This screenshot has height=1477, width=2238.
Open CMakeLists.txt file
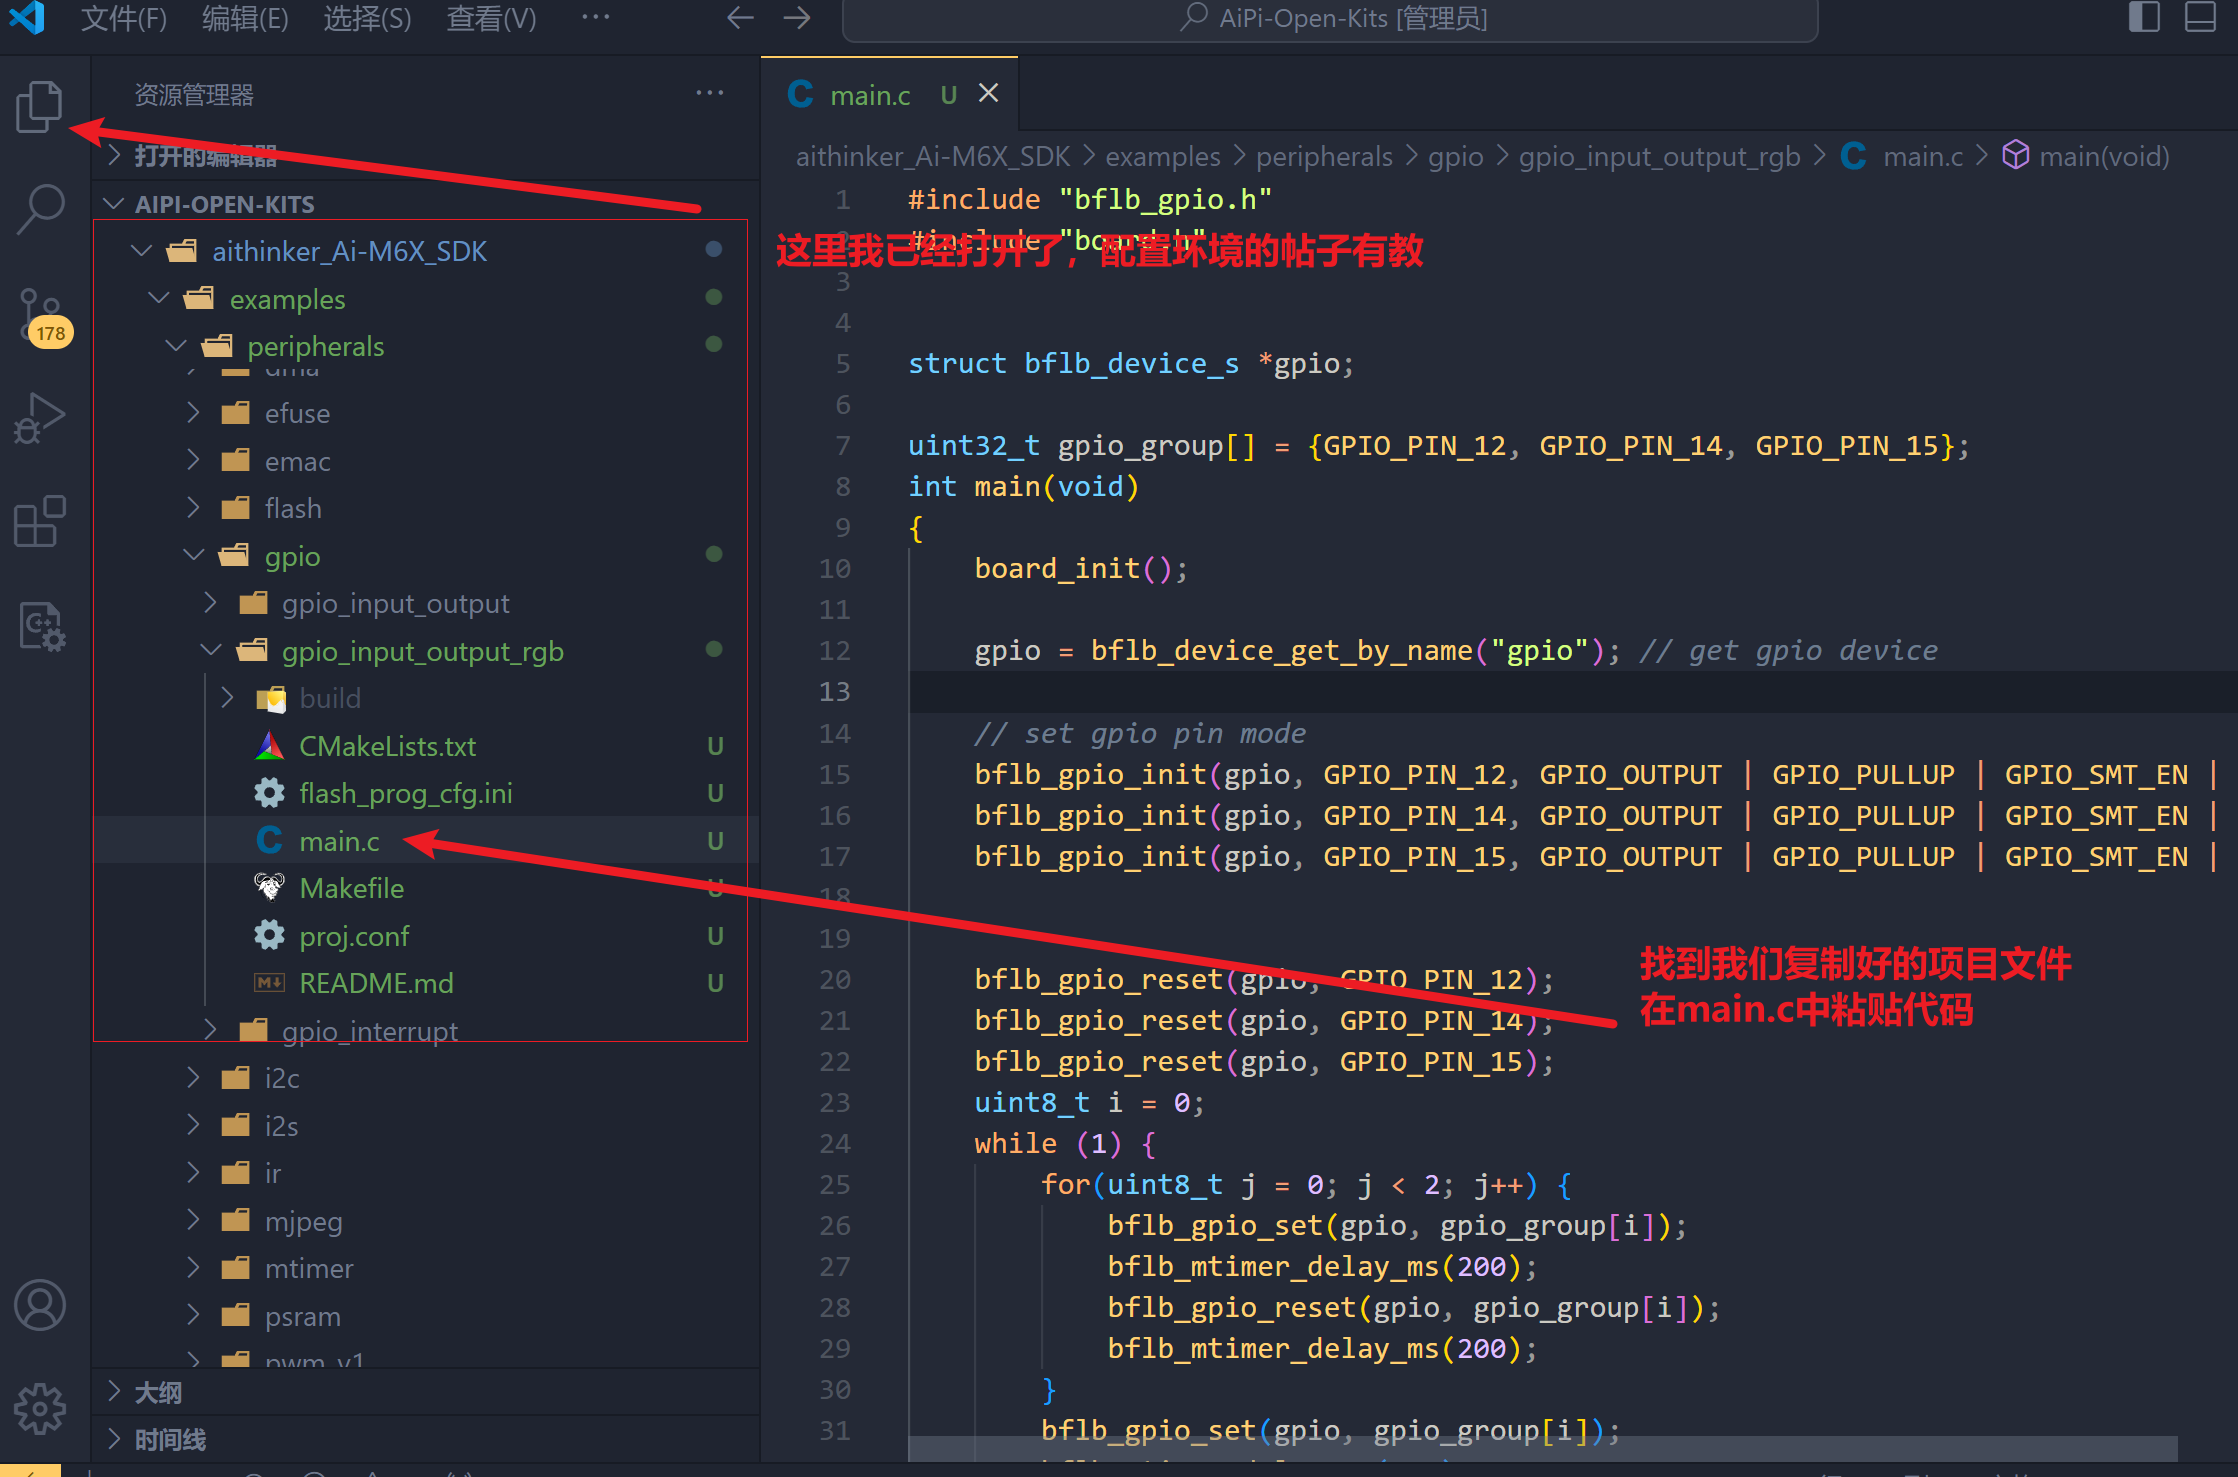coord(426,746)
